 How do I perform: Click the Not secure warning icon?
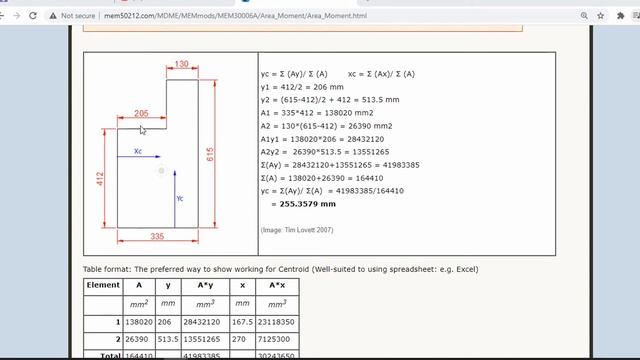click(x=53, y=16)
